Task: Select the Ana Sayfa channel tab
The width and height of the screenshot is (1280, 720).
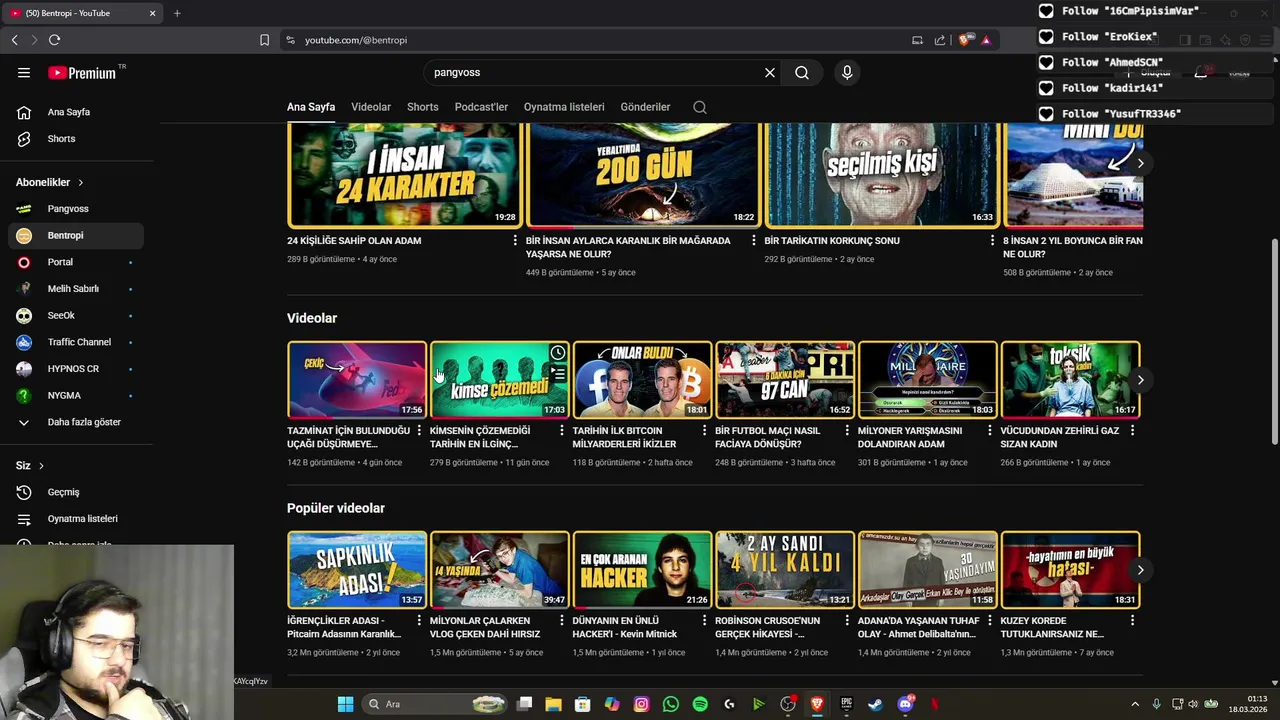Action: click(x=311, y=107)
